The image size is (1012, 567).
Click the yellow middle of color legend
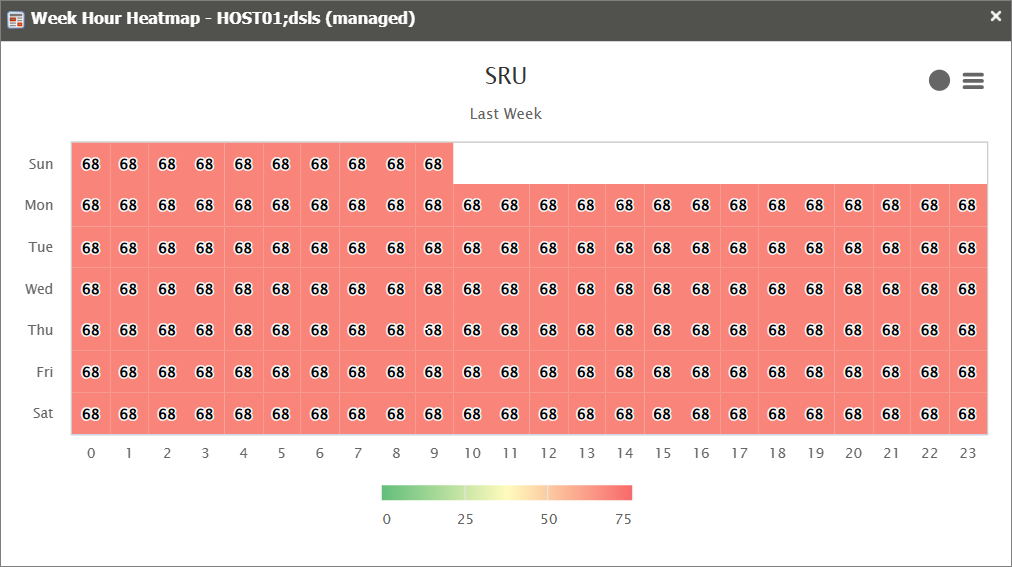point(507,493)
